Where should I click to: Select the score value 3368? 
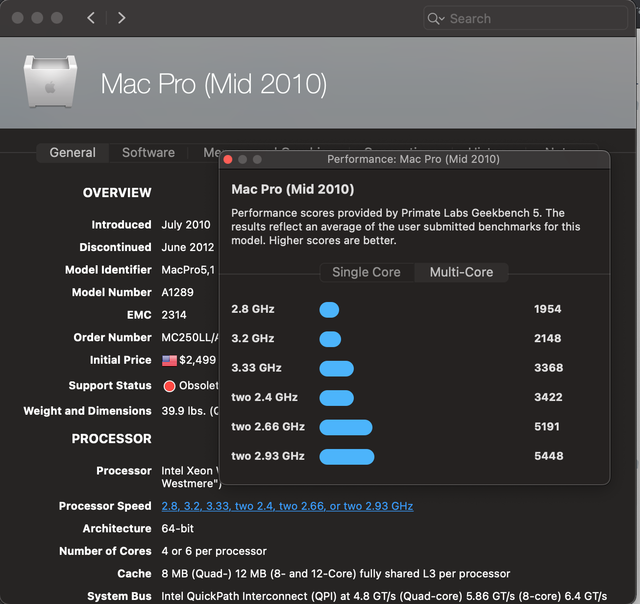pos(549,368)
